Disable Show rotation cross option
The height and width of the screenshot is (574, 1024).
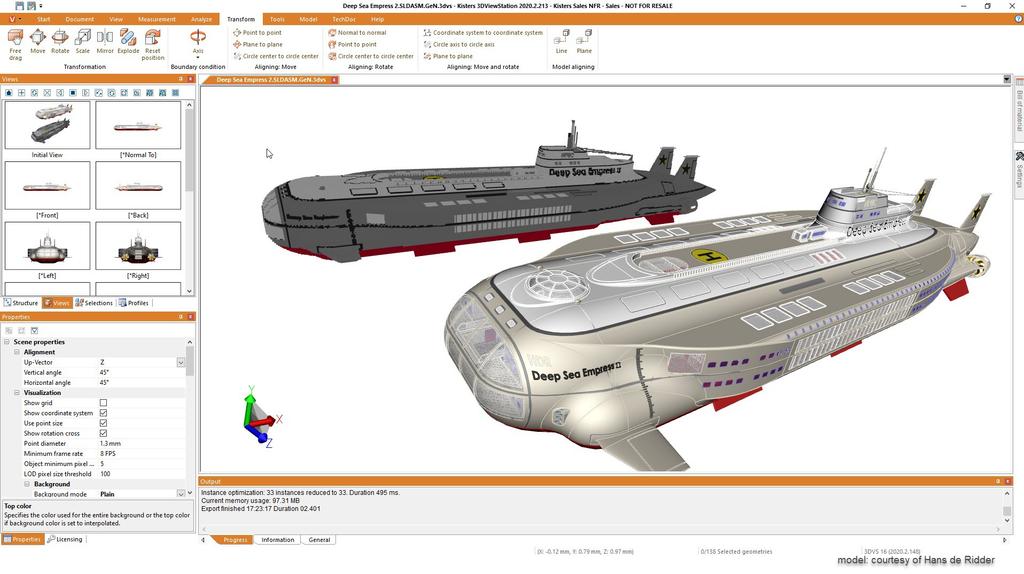(103, 433)
